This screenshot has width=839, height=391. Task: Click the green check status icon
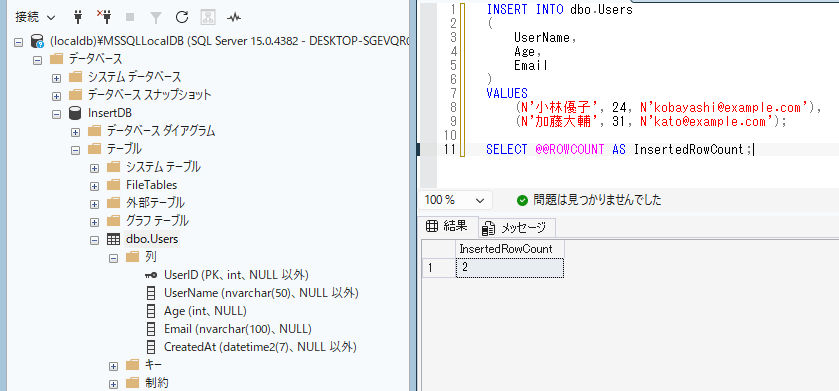pyautogui.click(x=522, y=201)
